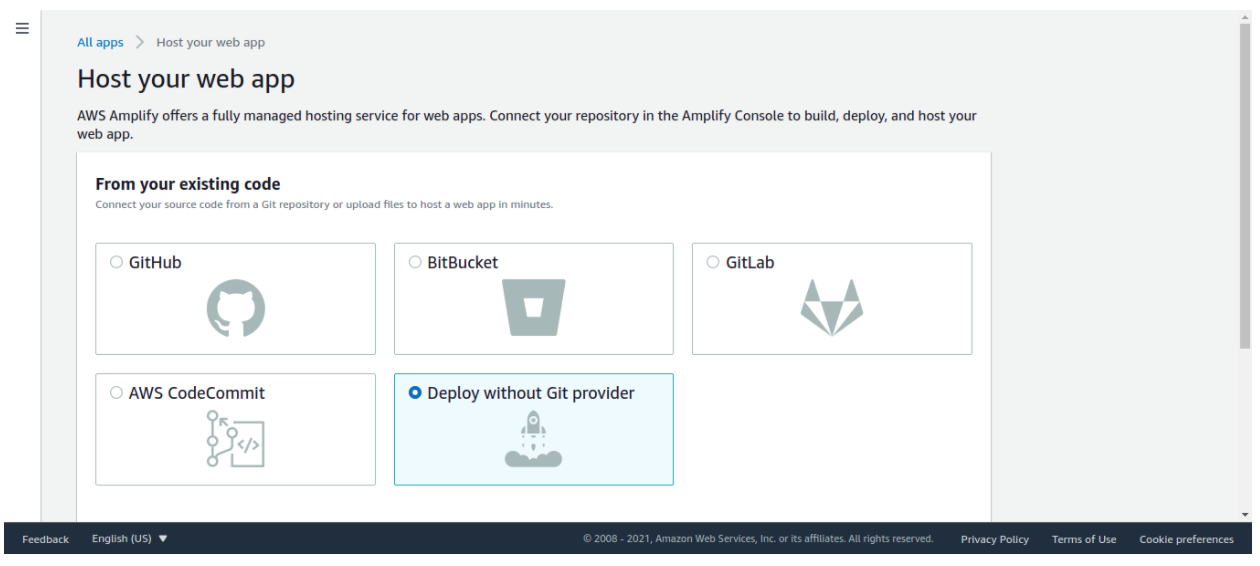Click the BitBucket bucket logo

534,307
